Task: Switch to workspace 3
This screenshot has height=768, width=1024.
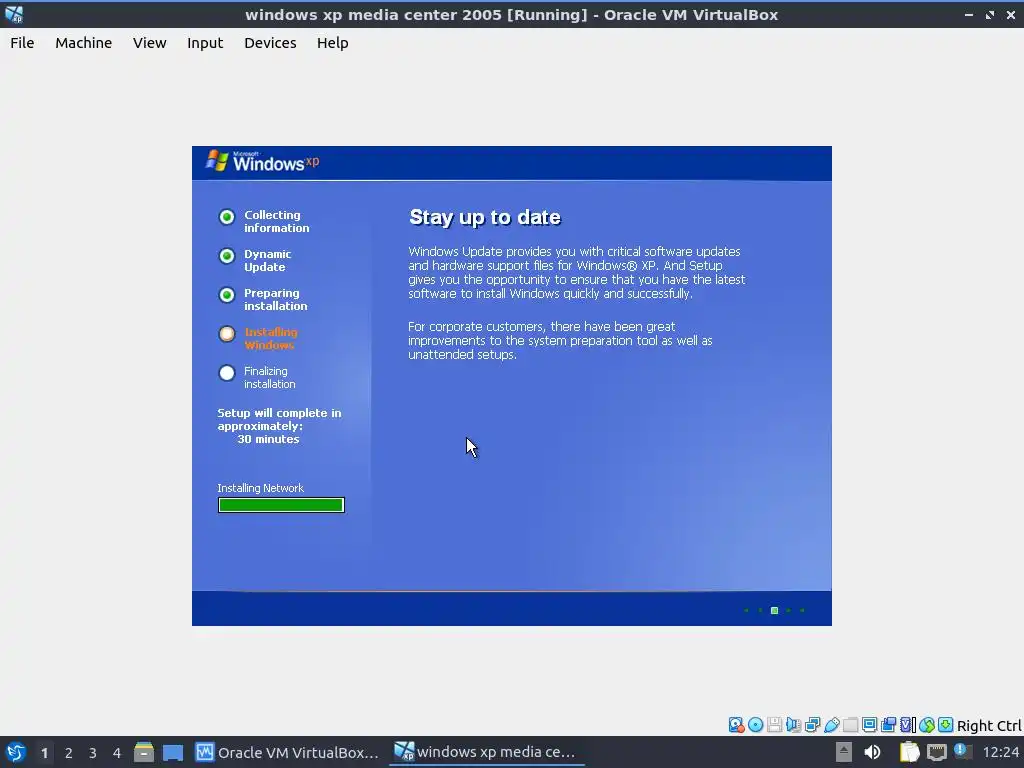Action: pyautogui.click(x=93, y=753)
